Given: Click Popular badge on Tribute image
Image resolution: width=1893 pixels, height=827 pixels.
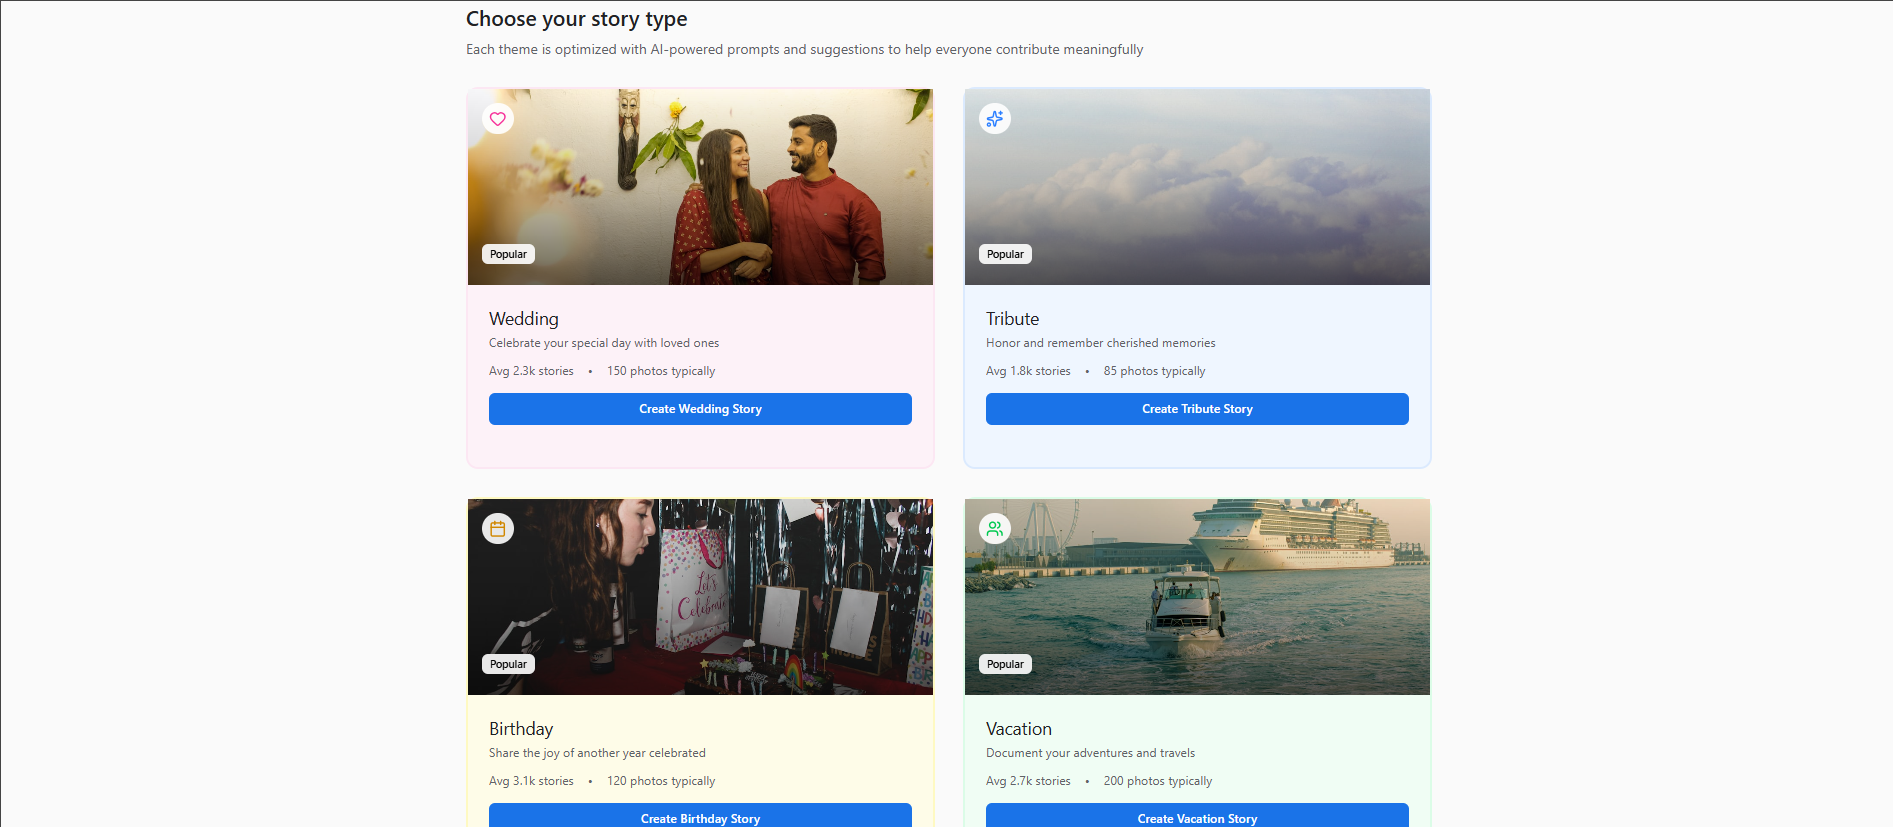Looking at the screenshot, I should tap(1005, 254).
